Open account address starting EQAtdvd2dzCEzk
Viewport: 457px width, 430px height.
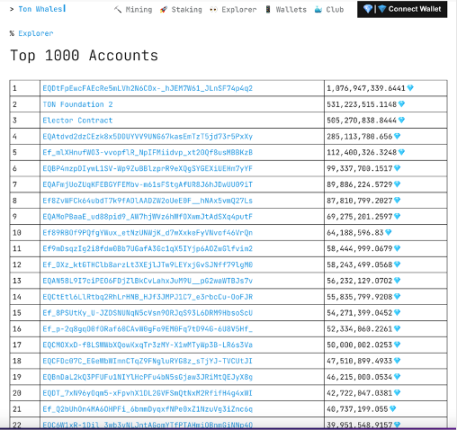[147, 136]
